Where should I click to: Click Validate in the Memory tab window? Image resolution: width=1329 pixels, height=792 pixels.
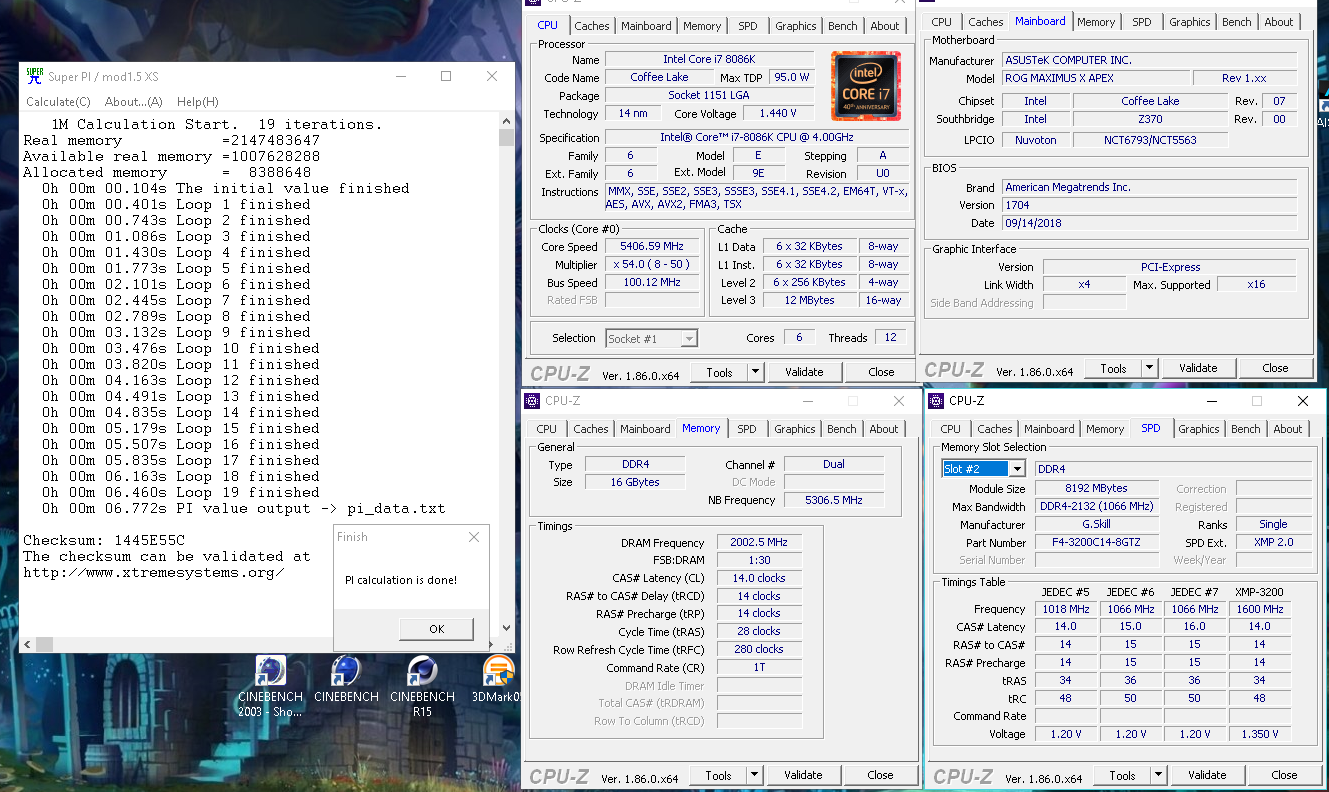[803, 775]
